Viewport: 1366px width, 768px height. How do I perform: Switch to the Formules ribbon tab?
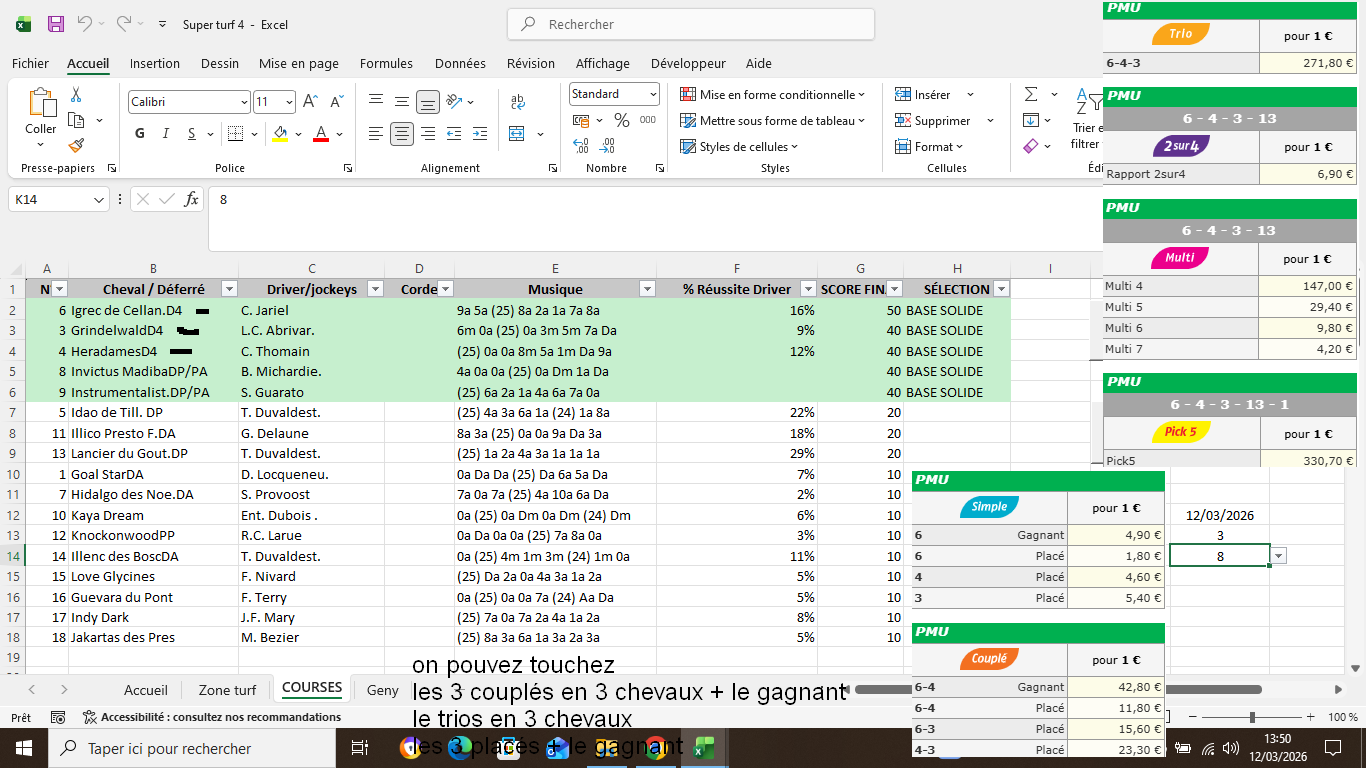click(386, 63)
